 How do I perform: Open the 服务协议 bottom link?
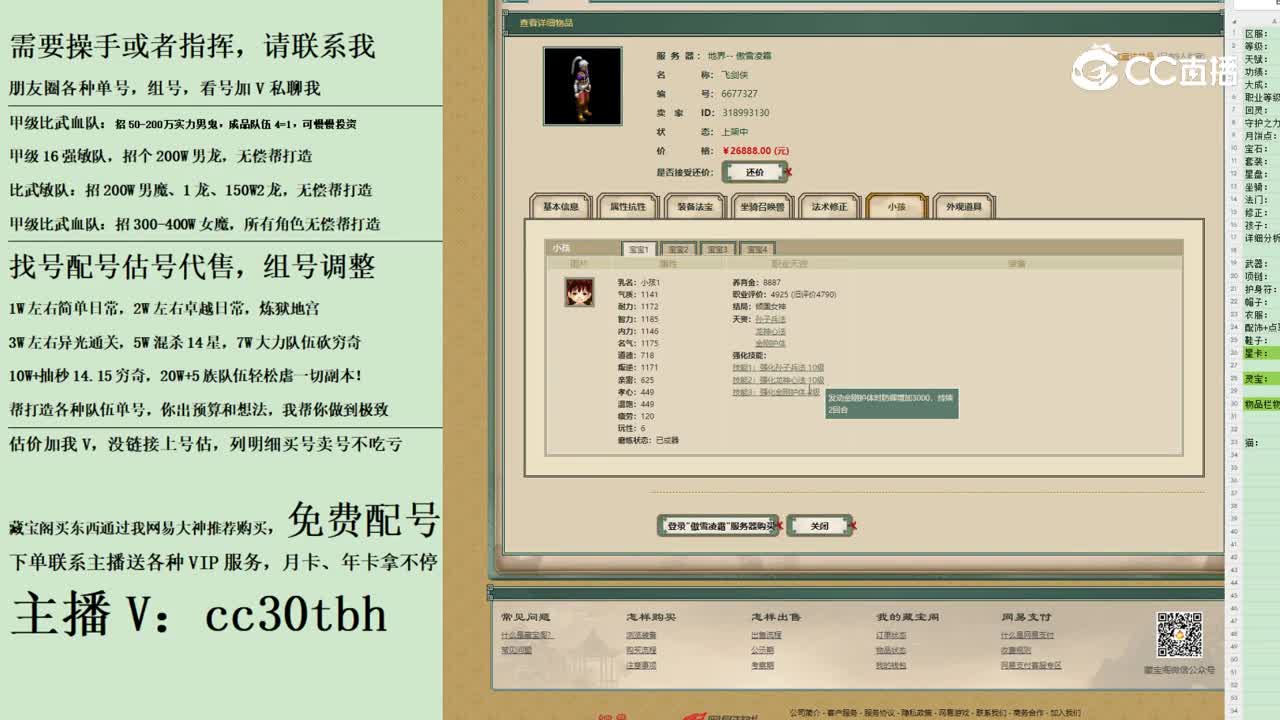click(x=880, y=713)
